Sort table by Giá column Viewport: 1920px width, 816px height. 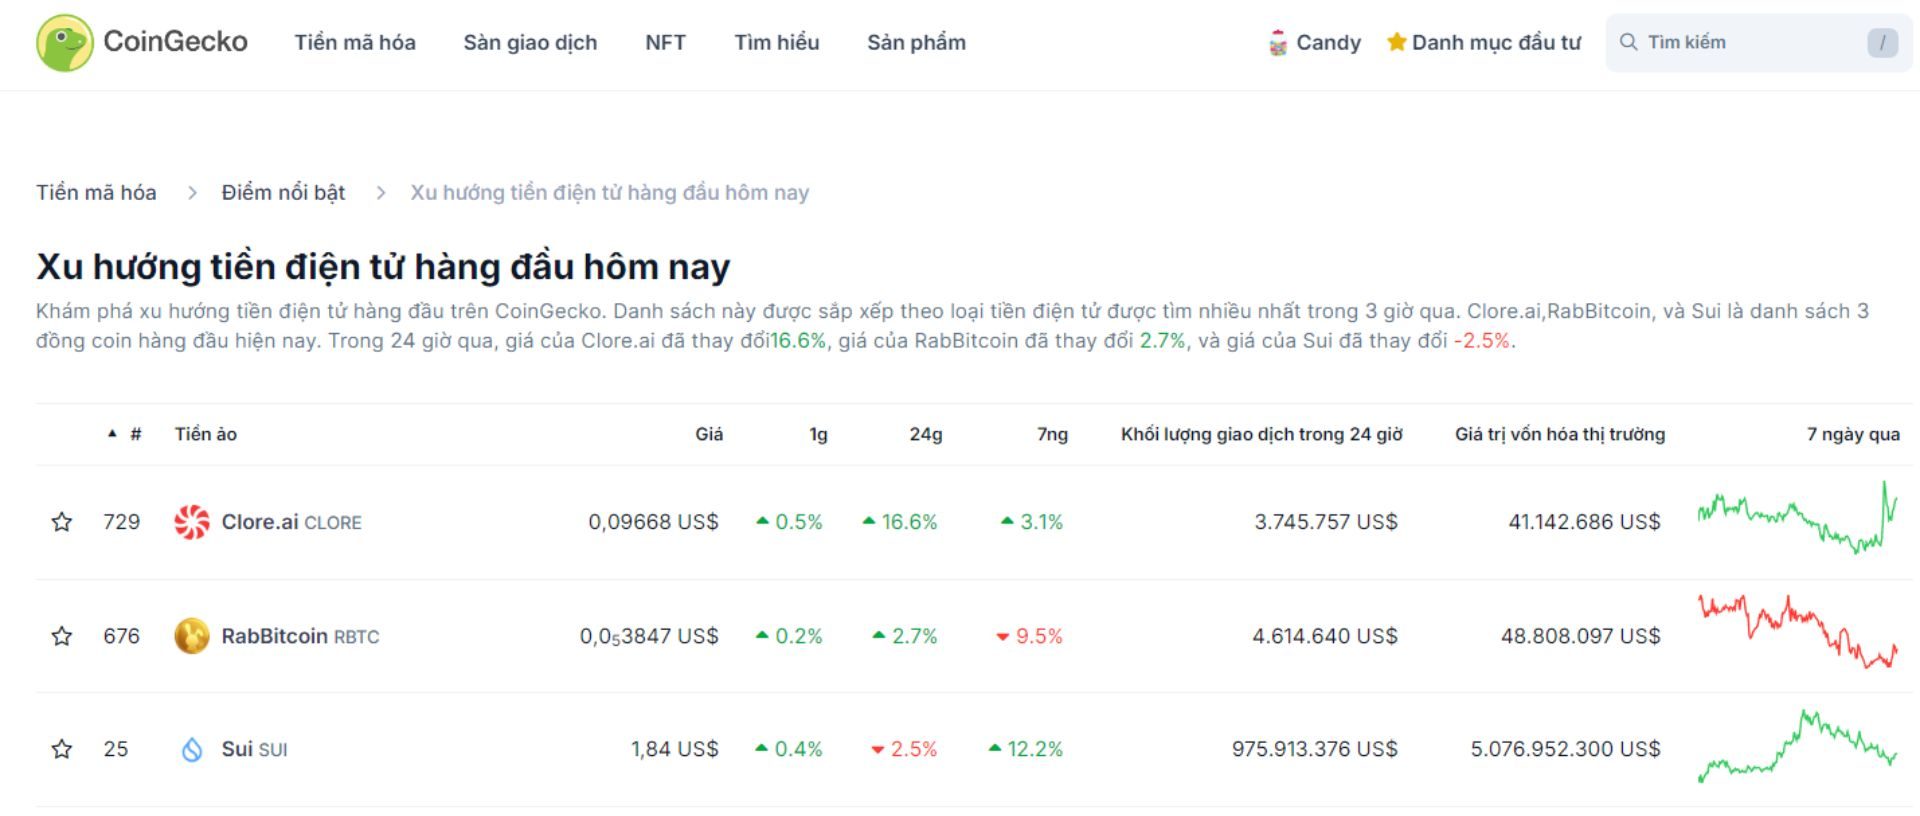coord(709,434)
